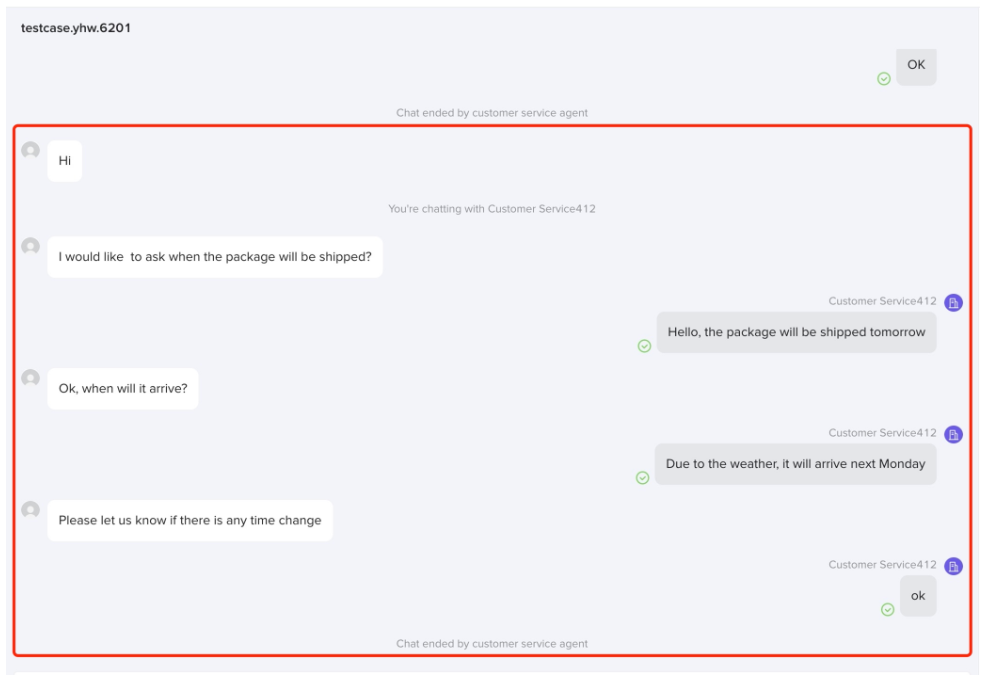Click the green check beside "Due to the weather" message
990x687 pixels.
[x=643, y=478]
